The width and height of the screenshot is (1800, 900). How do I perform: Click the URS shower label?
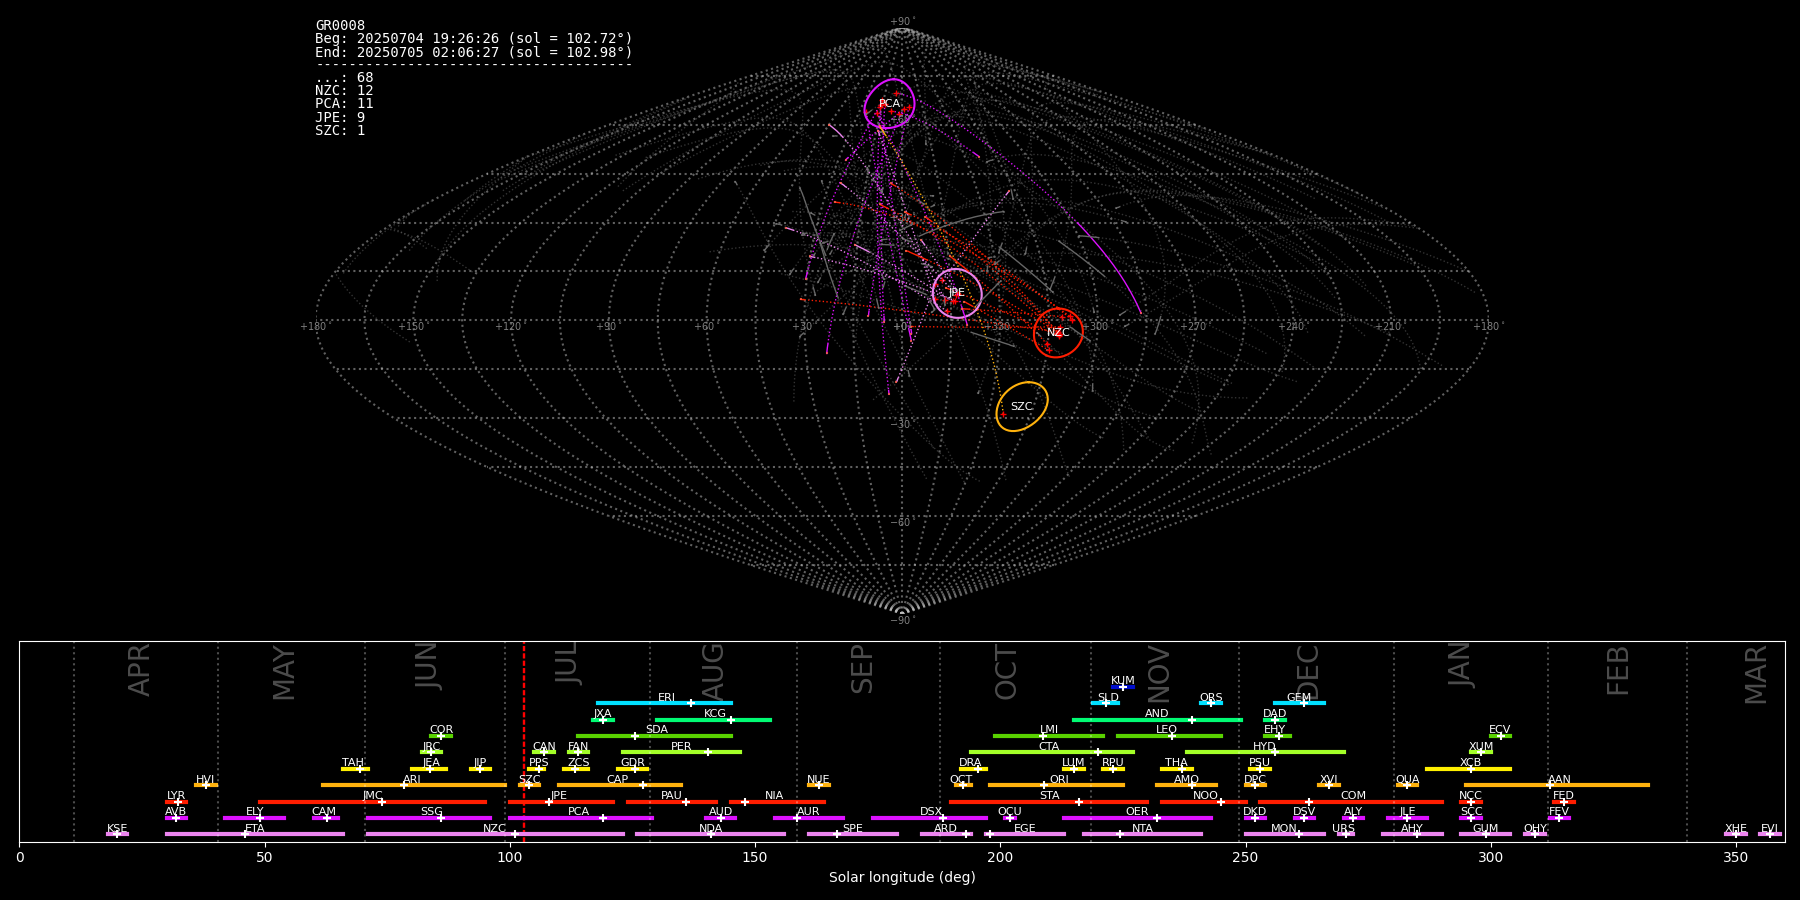(1343, 829)
